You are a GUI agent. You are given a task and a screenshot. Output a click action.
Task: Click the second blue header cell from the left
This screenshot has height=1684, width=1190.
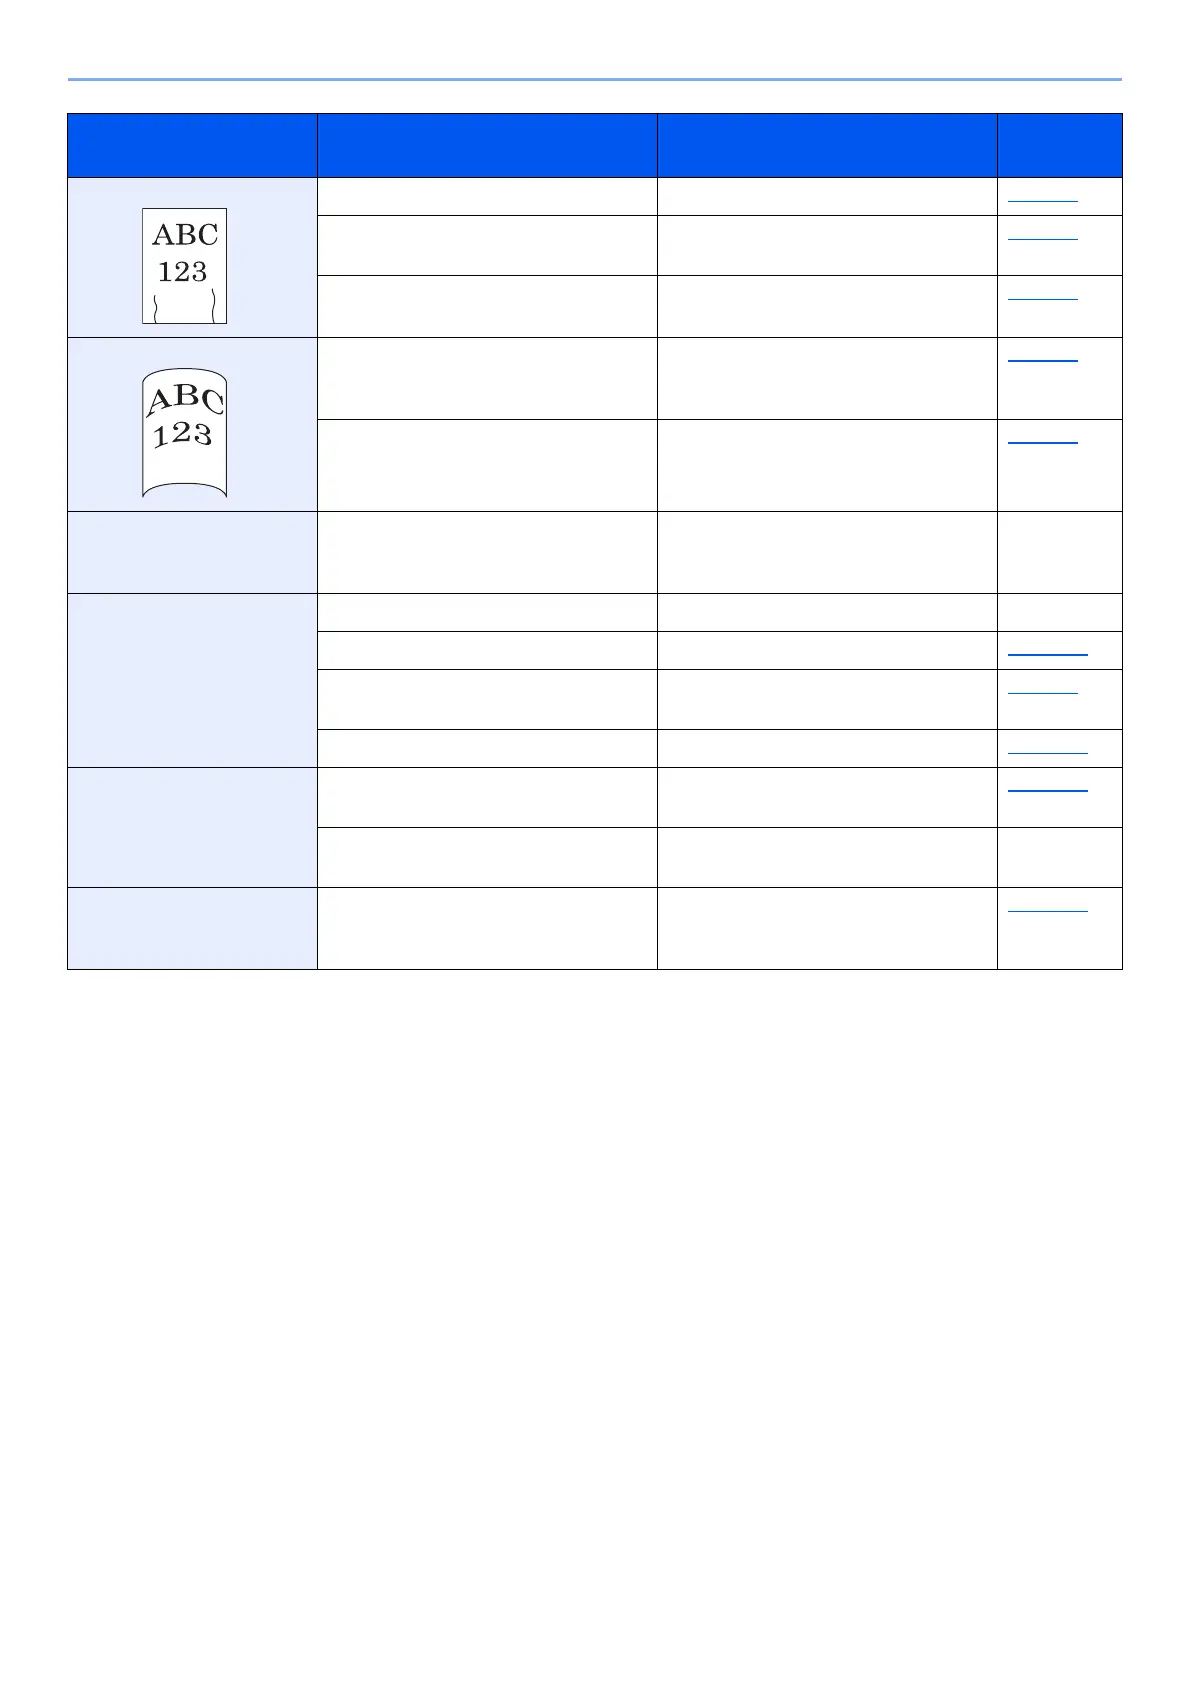point(487,145)
